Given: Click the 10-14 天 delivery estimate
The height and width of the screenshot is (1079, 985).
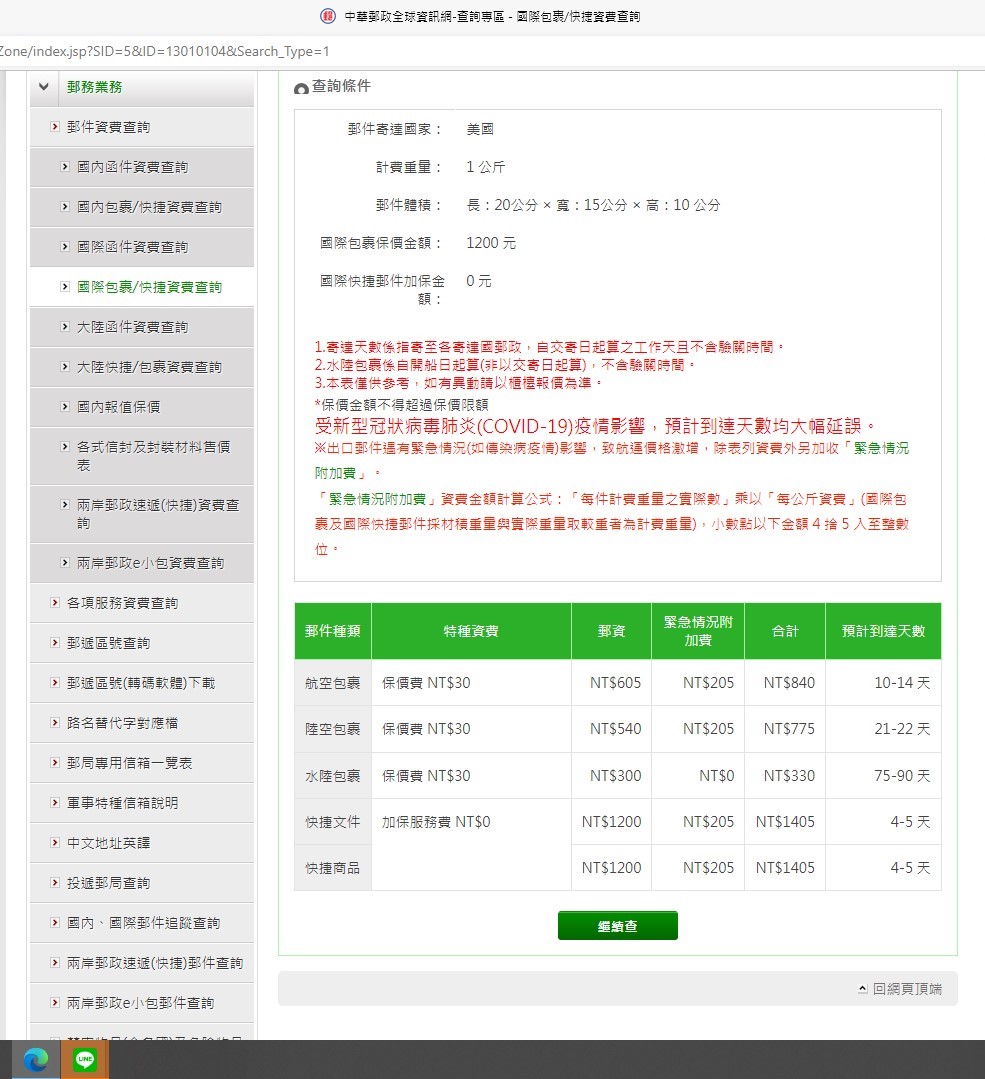Looking at the screenshot, I should (902, 683).
